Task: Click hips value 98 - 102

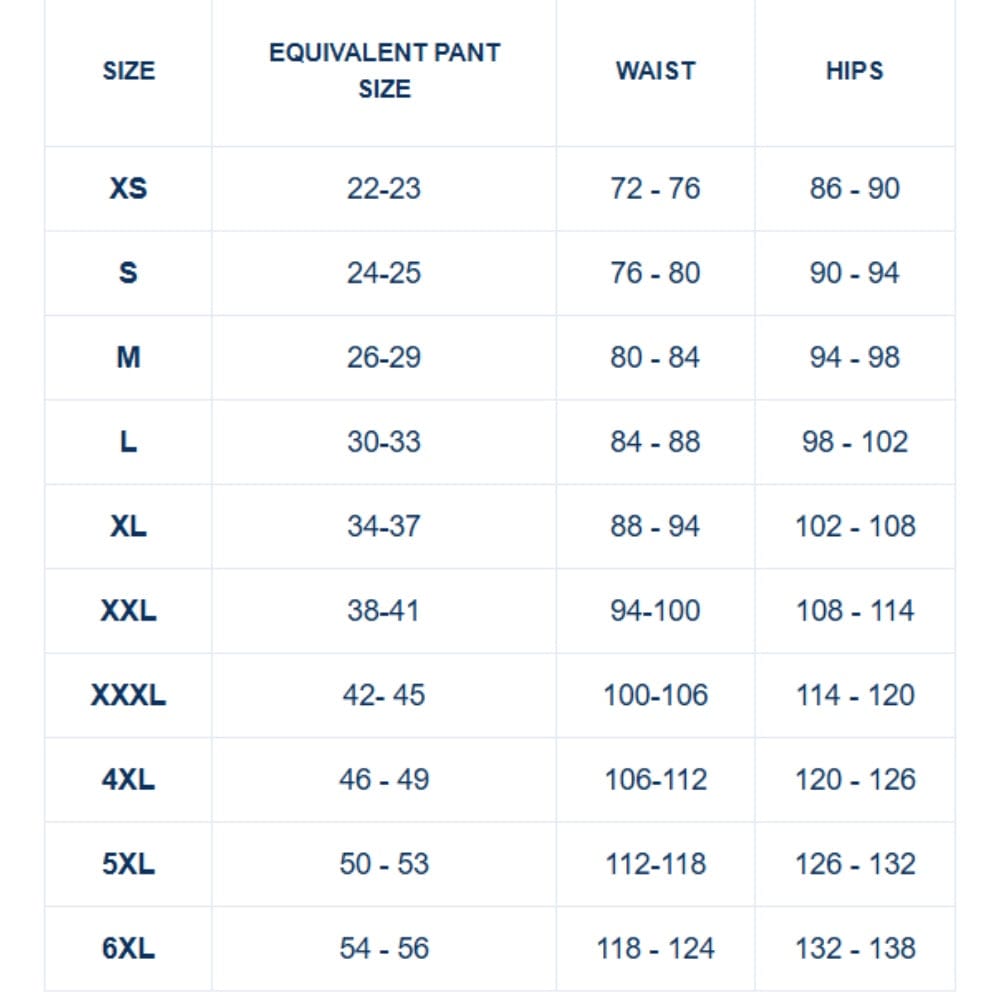Action: [x=854, y=442]
